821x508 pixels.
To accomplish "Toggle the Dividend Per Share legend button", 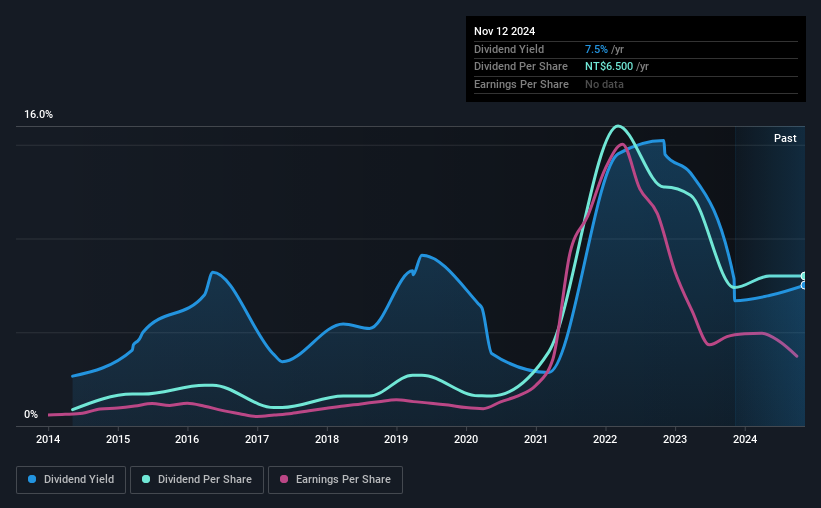I will pos(197,480).
